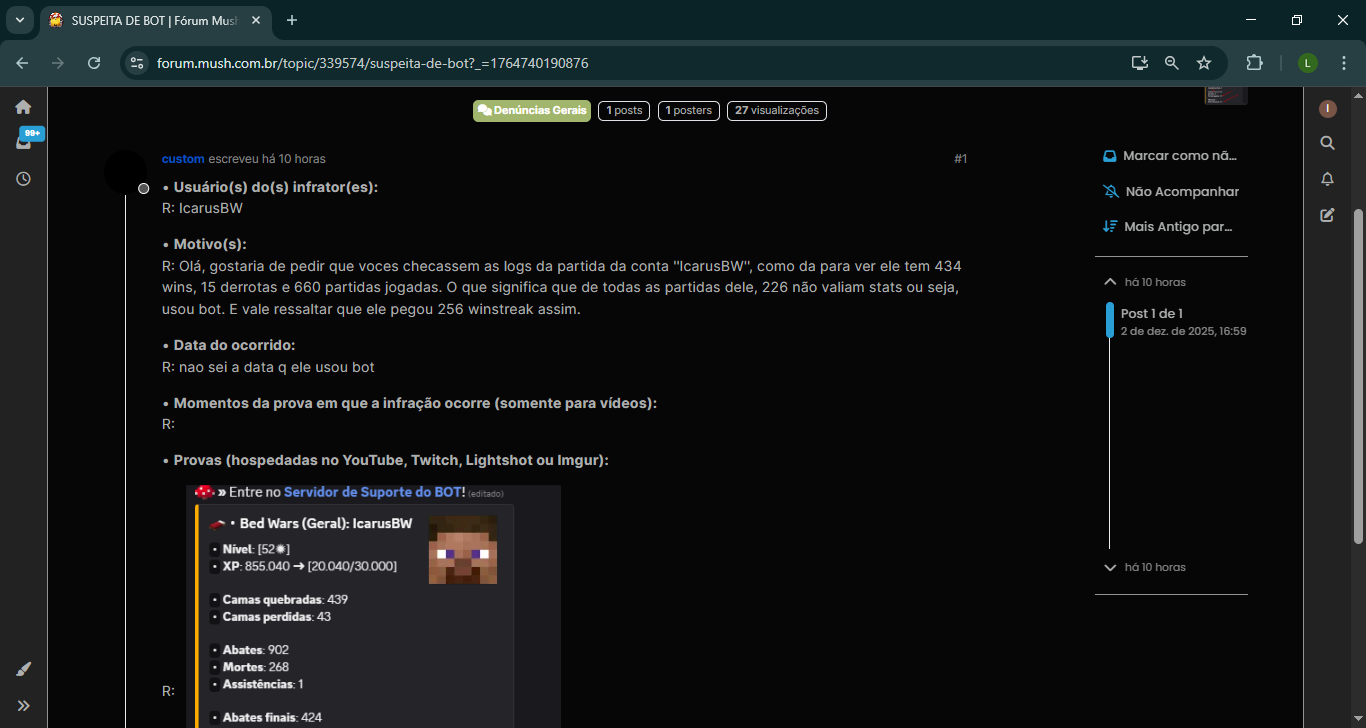Click the blue timeline scroll handle

pos(1110,320)
